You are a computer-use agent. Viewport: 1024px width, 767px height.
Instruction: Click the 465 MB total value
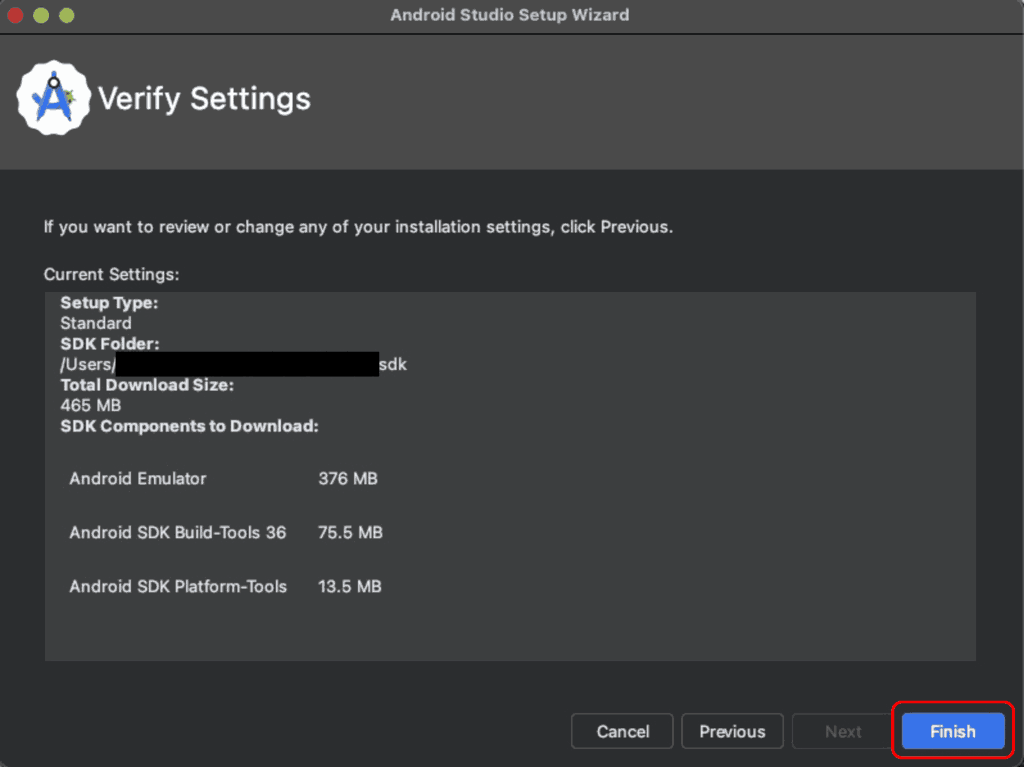(91, 405)
